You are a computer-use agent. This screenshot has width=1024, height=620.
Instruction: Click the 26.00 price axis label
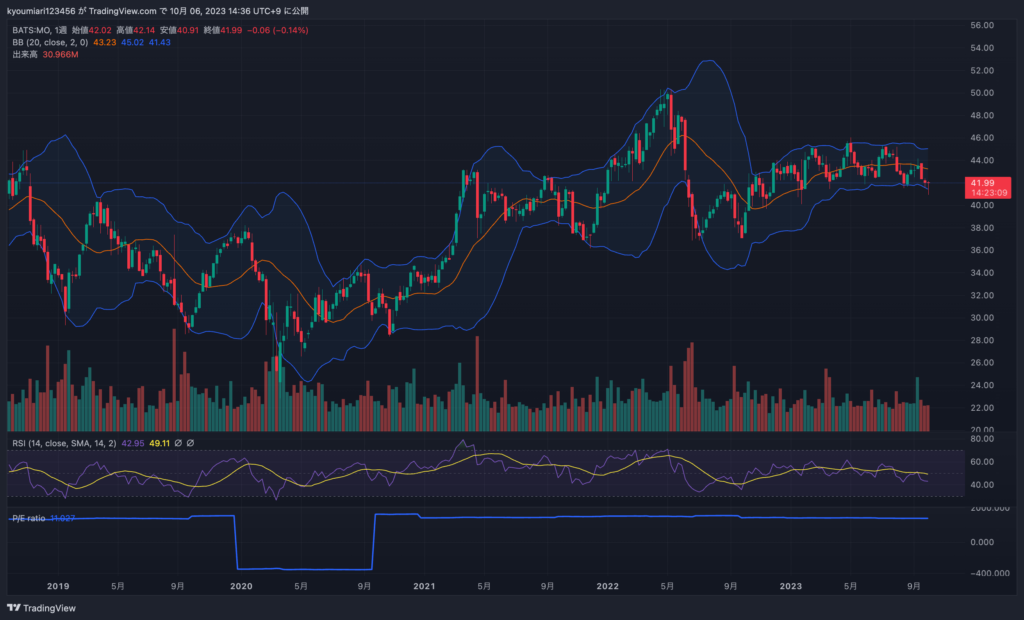point(982,363)
